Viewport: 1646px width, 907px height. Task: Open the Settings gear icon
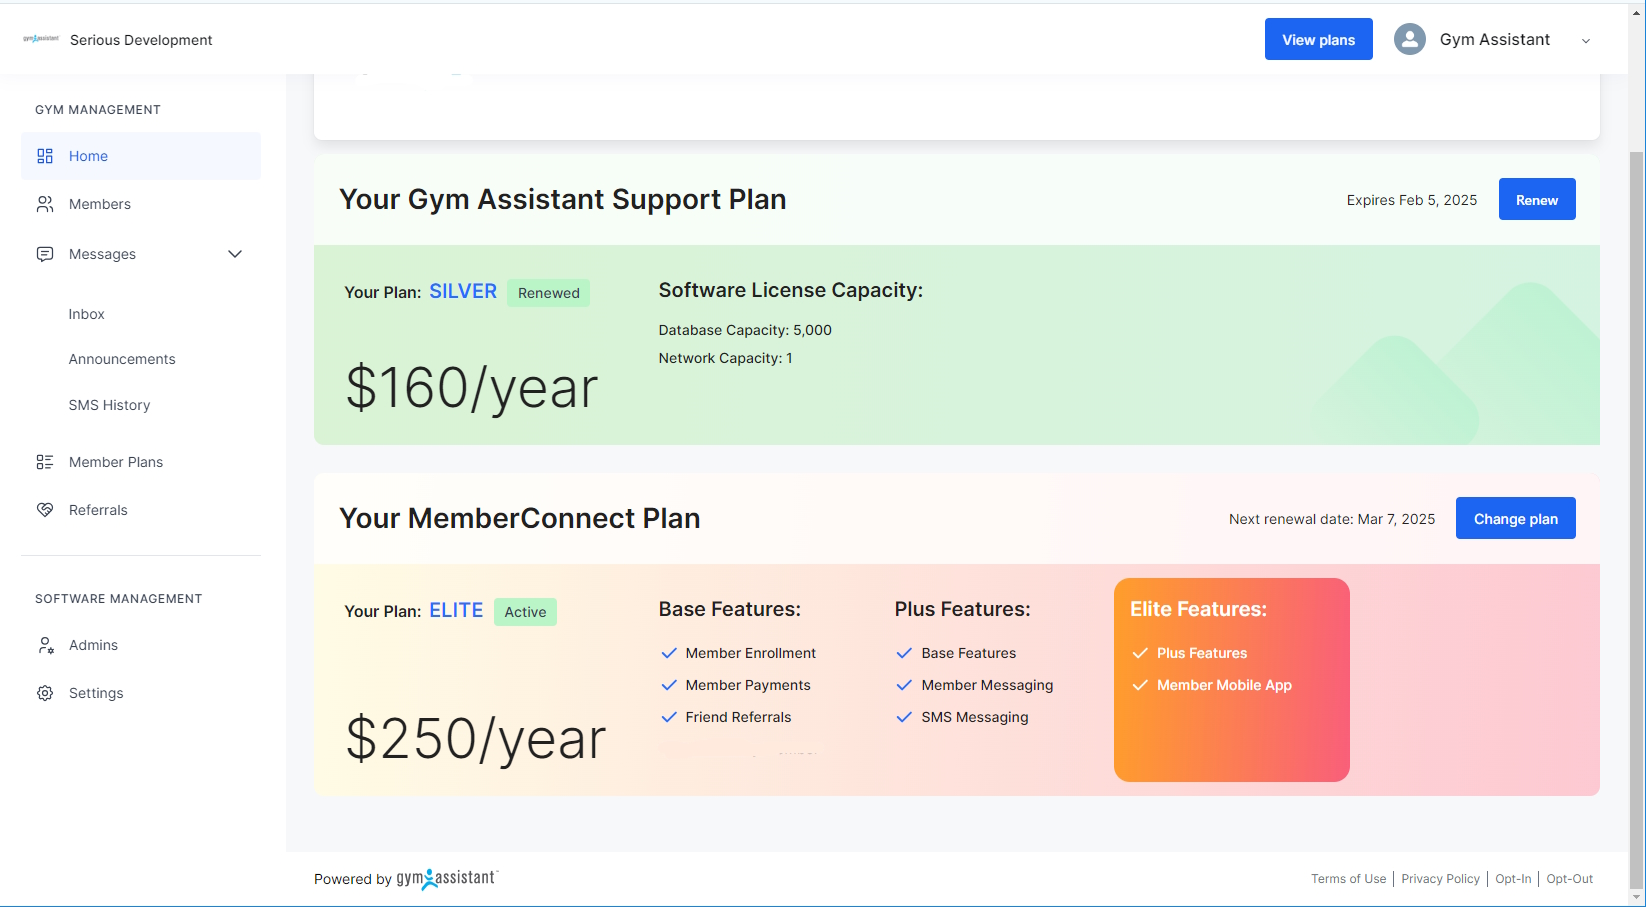(x=44, y=692)
